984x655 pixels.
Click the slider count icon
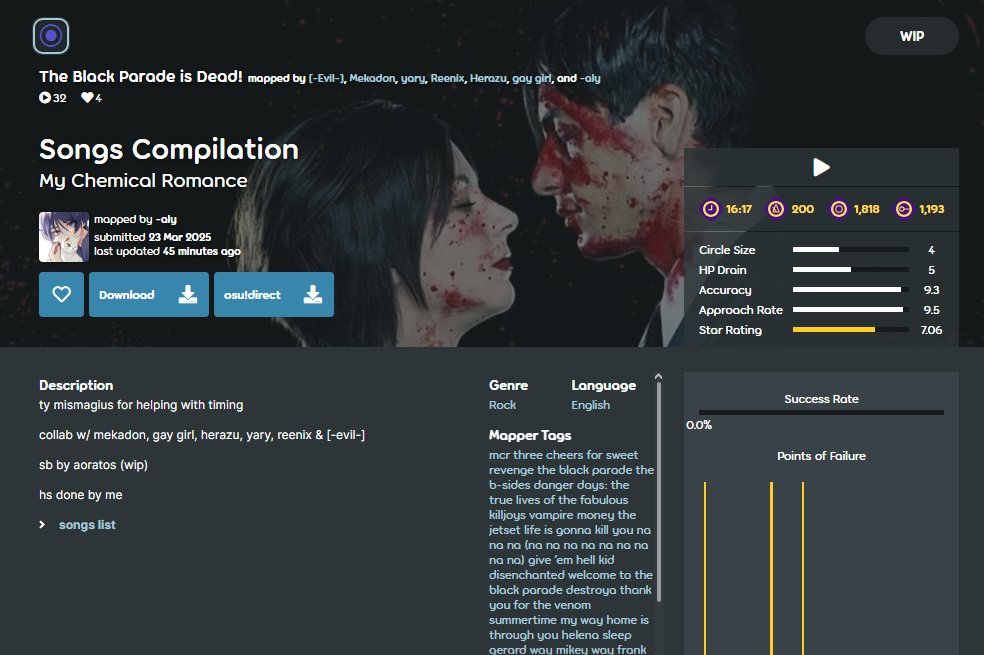[x=904, y=209]
